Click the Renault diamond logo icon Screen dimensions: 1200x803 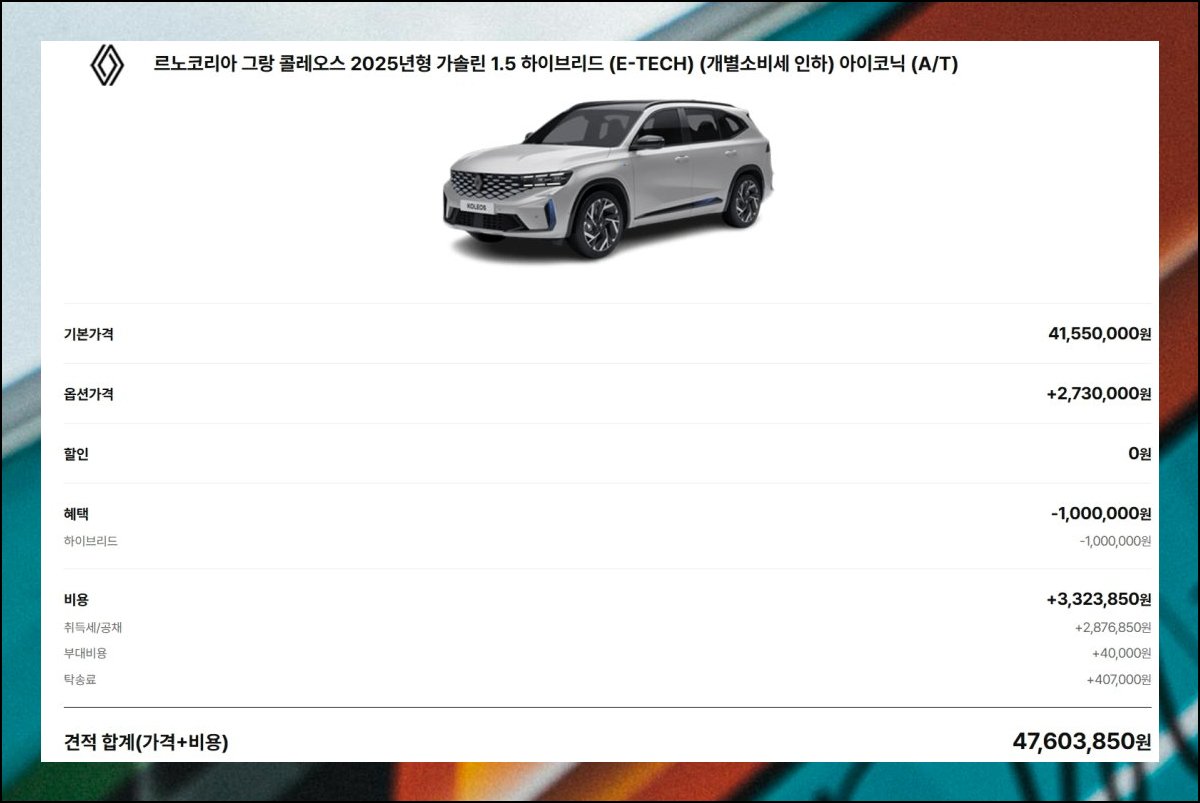(x=107, y=65)
